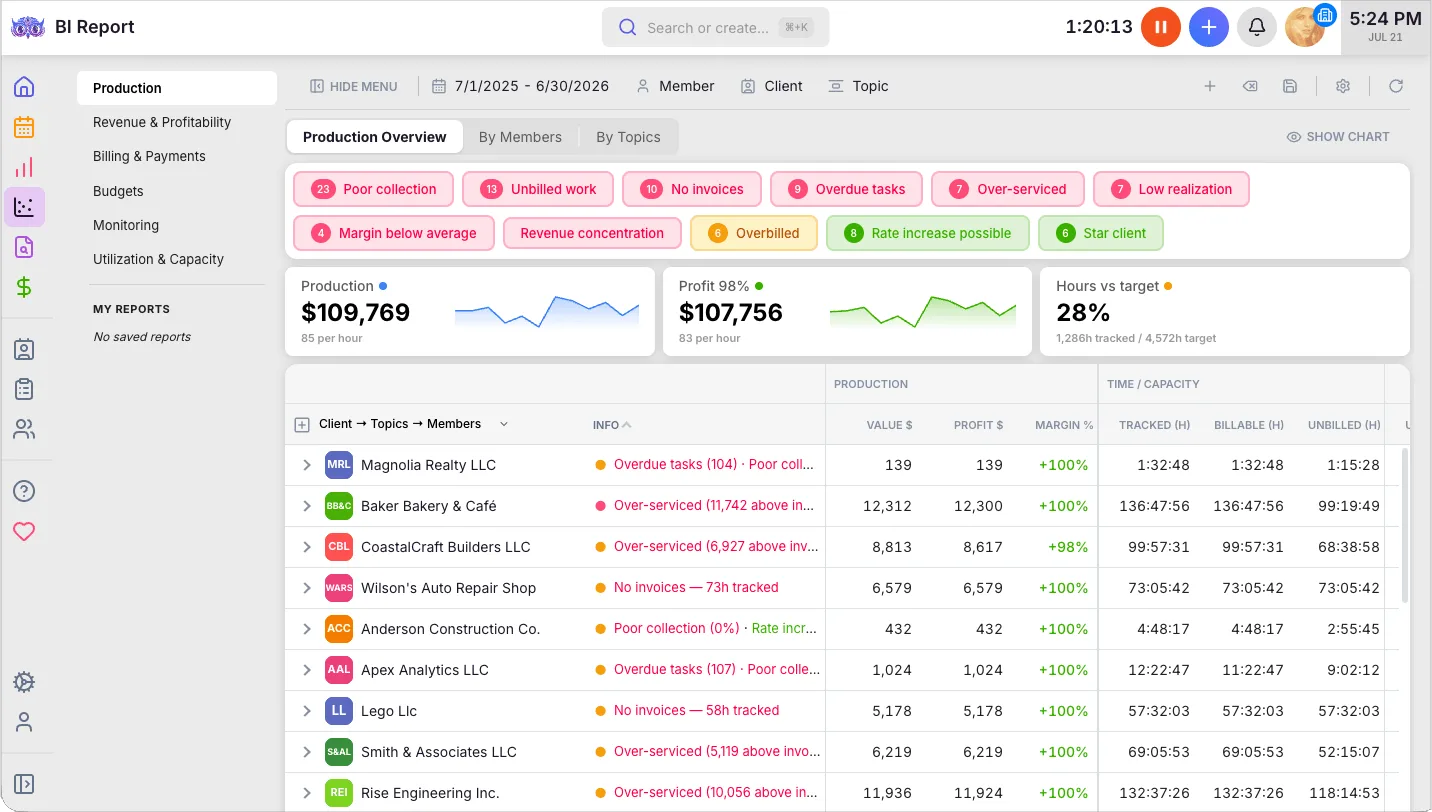
Task: Click the Search or create field
Action: click(715, 27)
